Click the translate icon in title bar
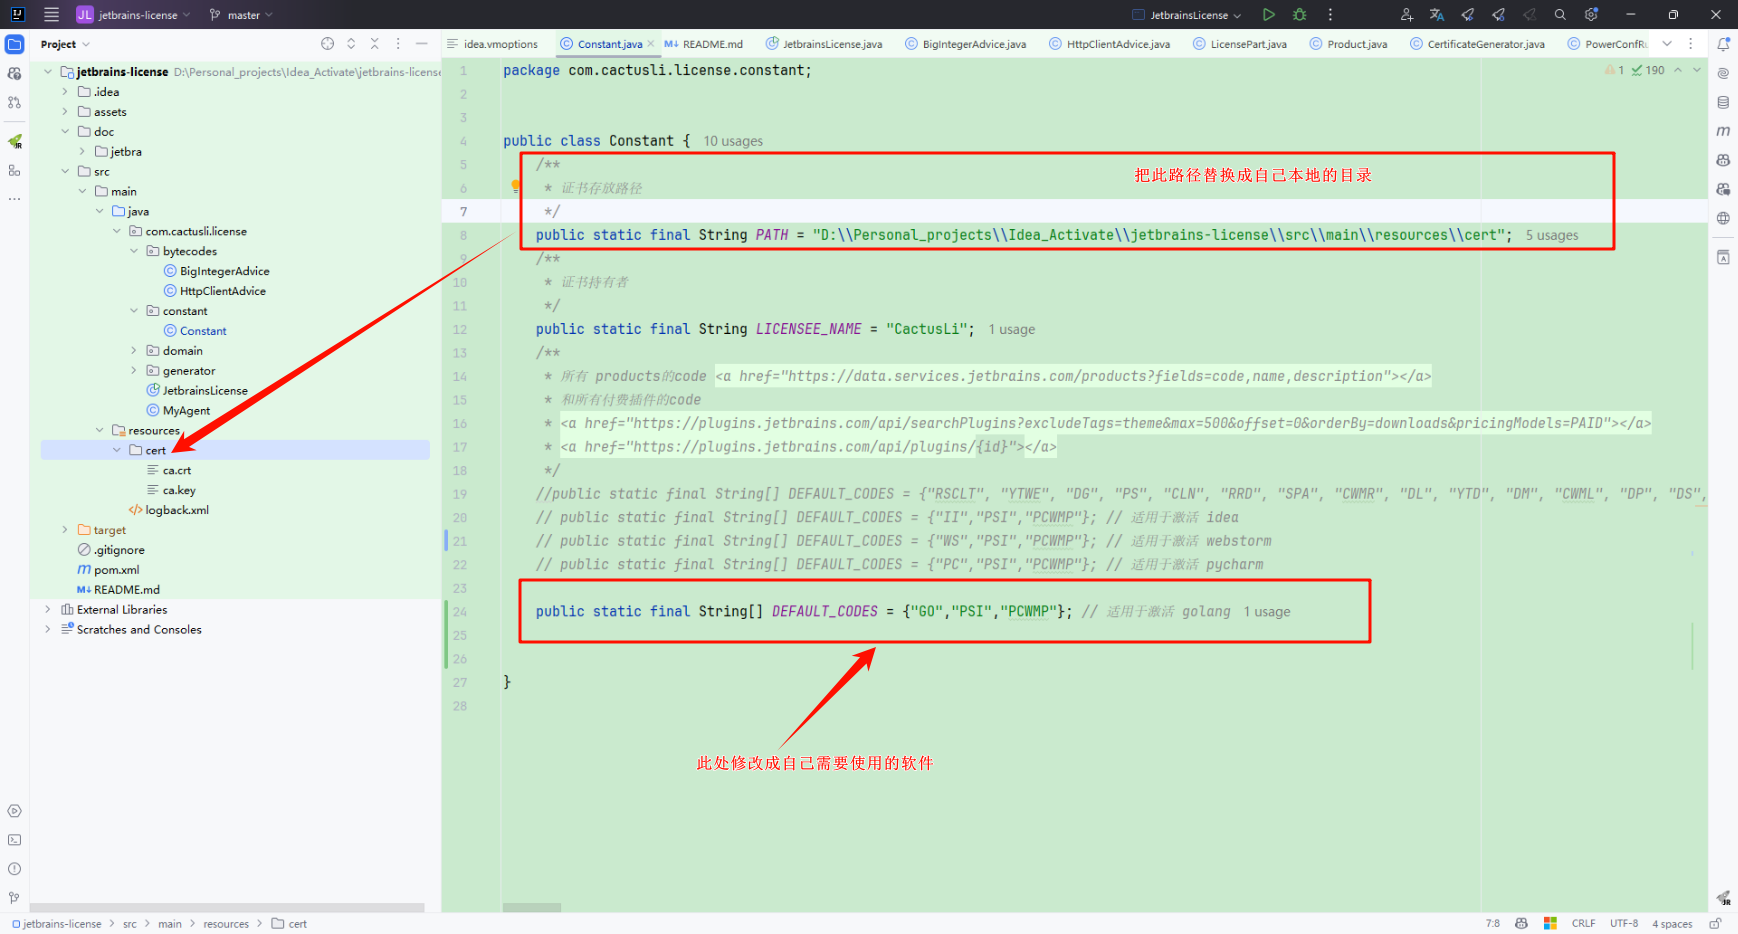The width and height of the screenshot is (1738, 934). [x=1437, y=15]
